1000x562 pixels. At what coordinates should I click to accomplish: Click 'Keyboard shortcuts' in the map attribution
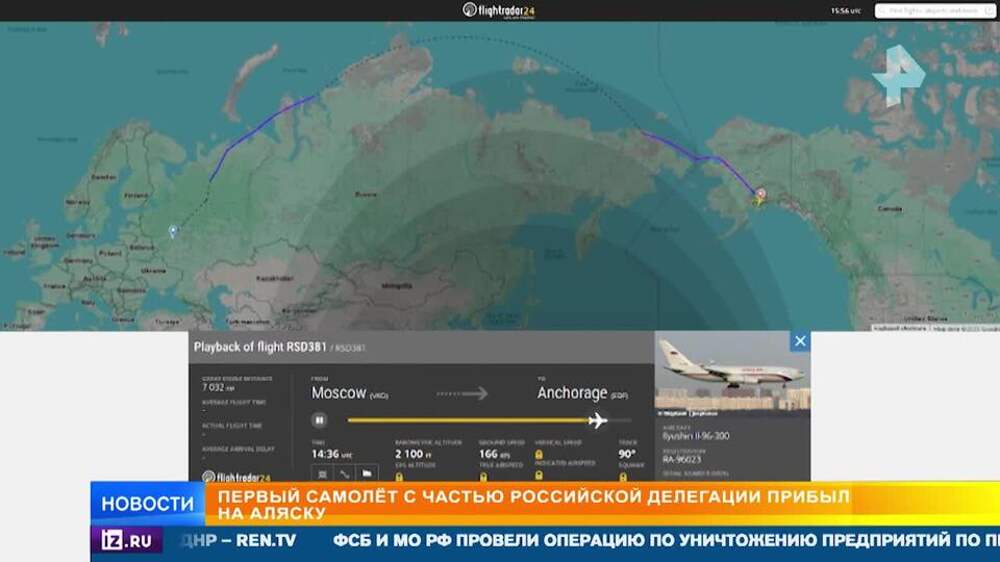pyautogui.click(x=900, y=328)
